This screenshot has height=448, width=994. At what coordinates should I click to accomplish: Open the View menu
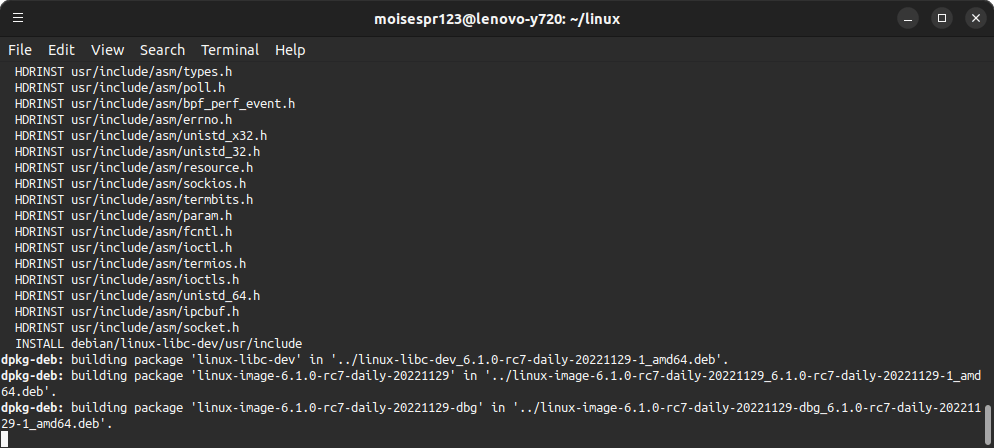pyautogui.click(x=107, y=50)
